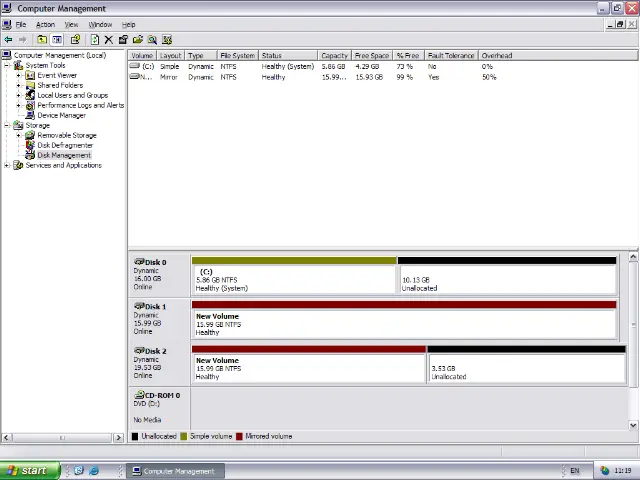Click the Services and Applications icon
640x480 pixels.
coord(18,165)
